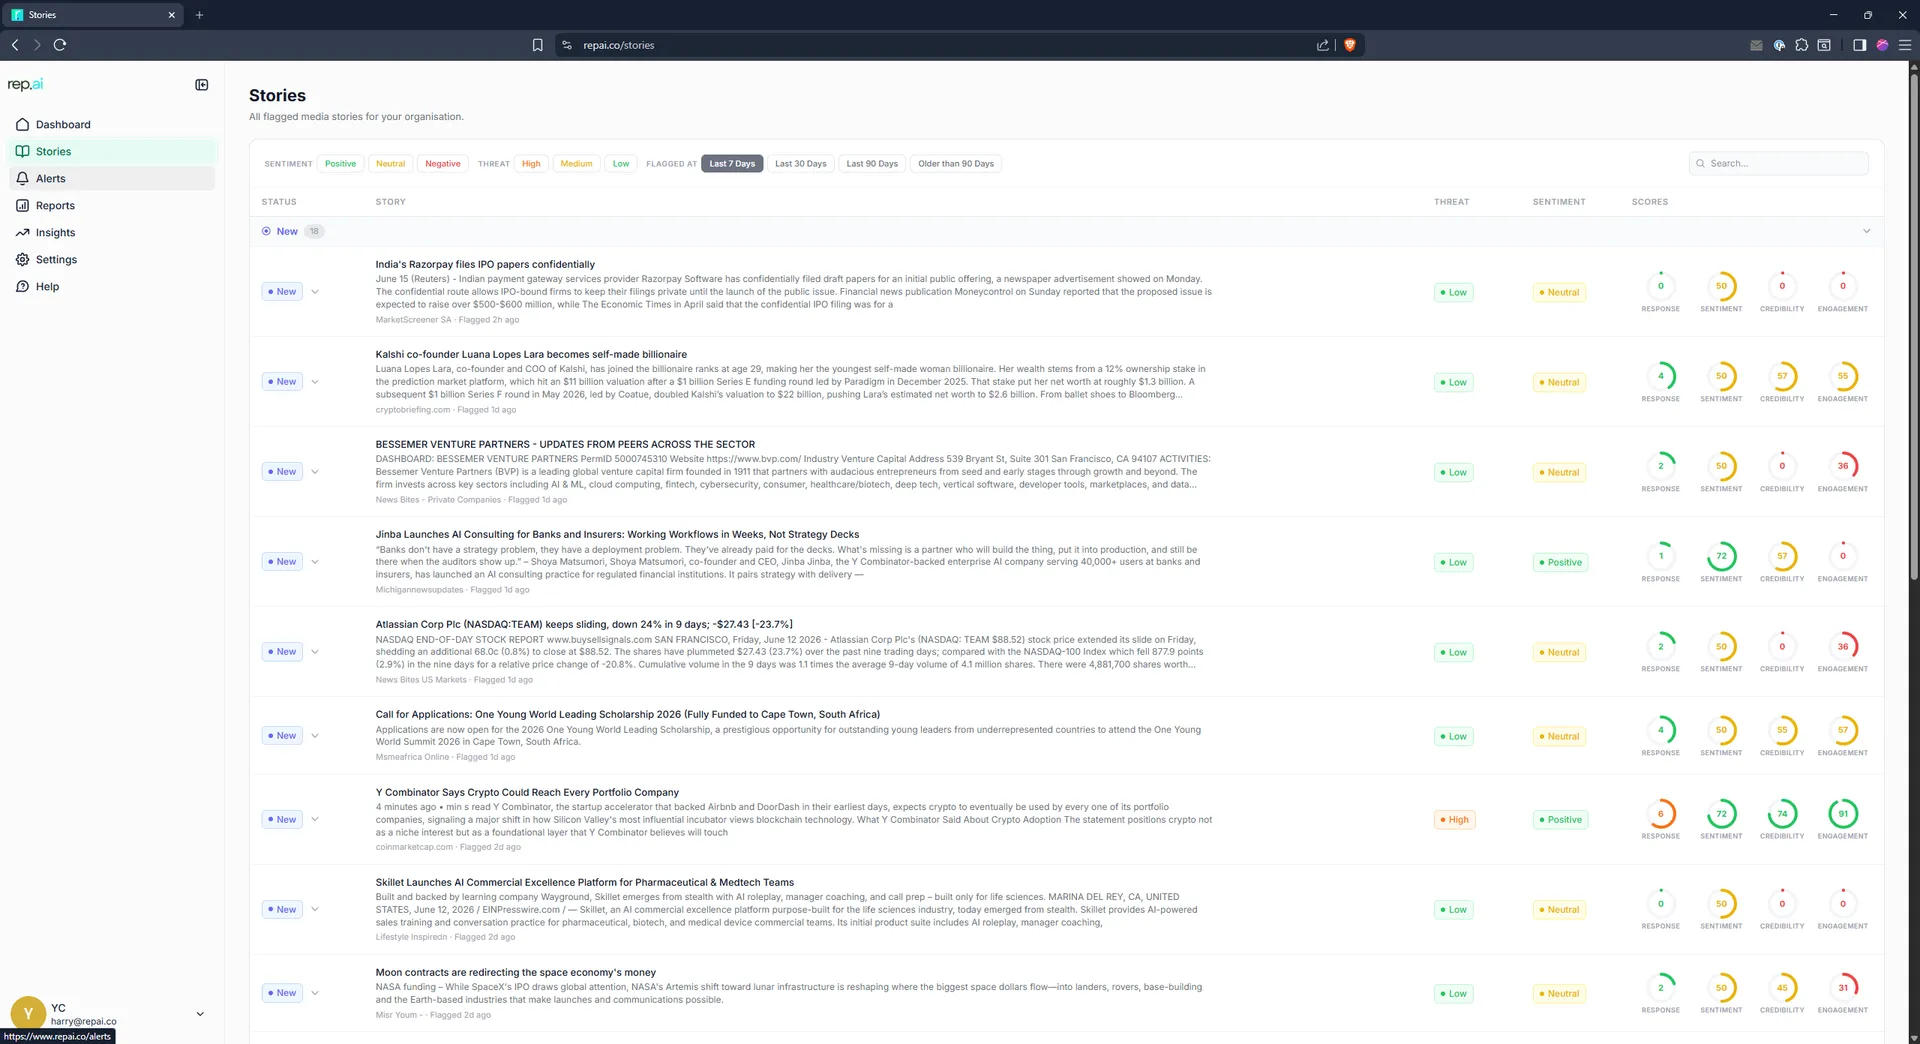Open Insights in sidebar
The width and height of the screenshot is (1920, 1044).
point(112,233)
